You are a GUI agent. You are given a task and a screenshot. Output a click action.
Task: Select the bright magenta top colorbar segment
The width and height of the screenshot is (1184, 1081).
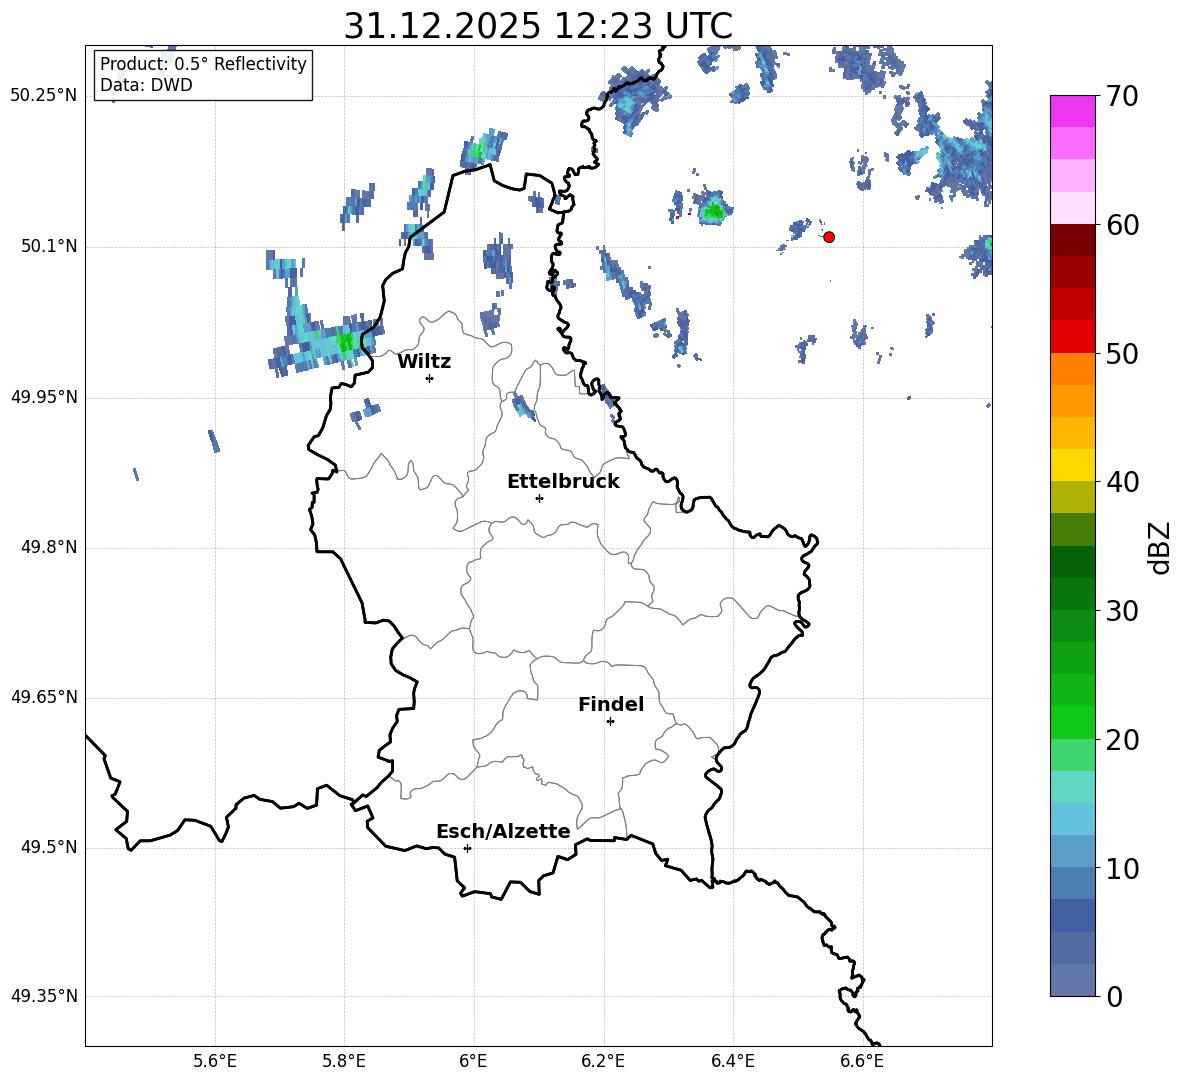(x=1073, y=111)
